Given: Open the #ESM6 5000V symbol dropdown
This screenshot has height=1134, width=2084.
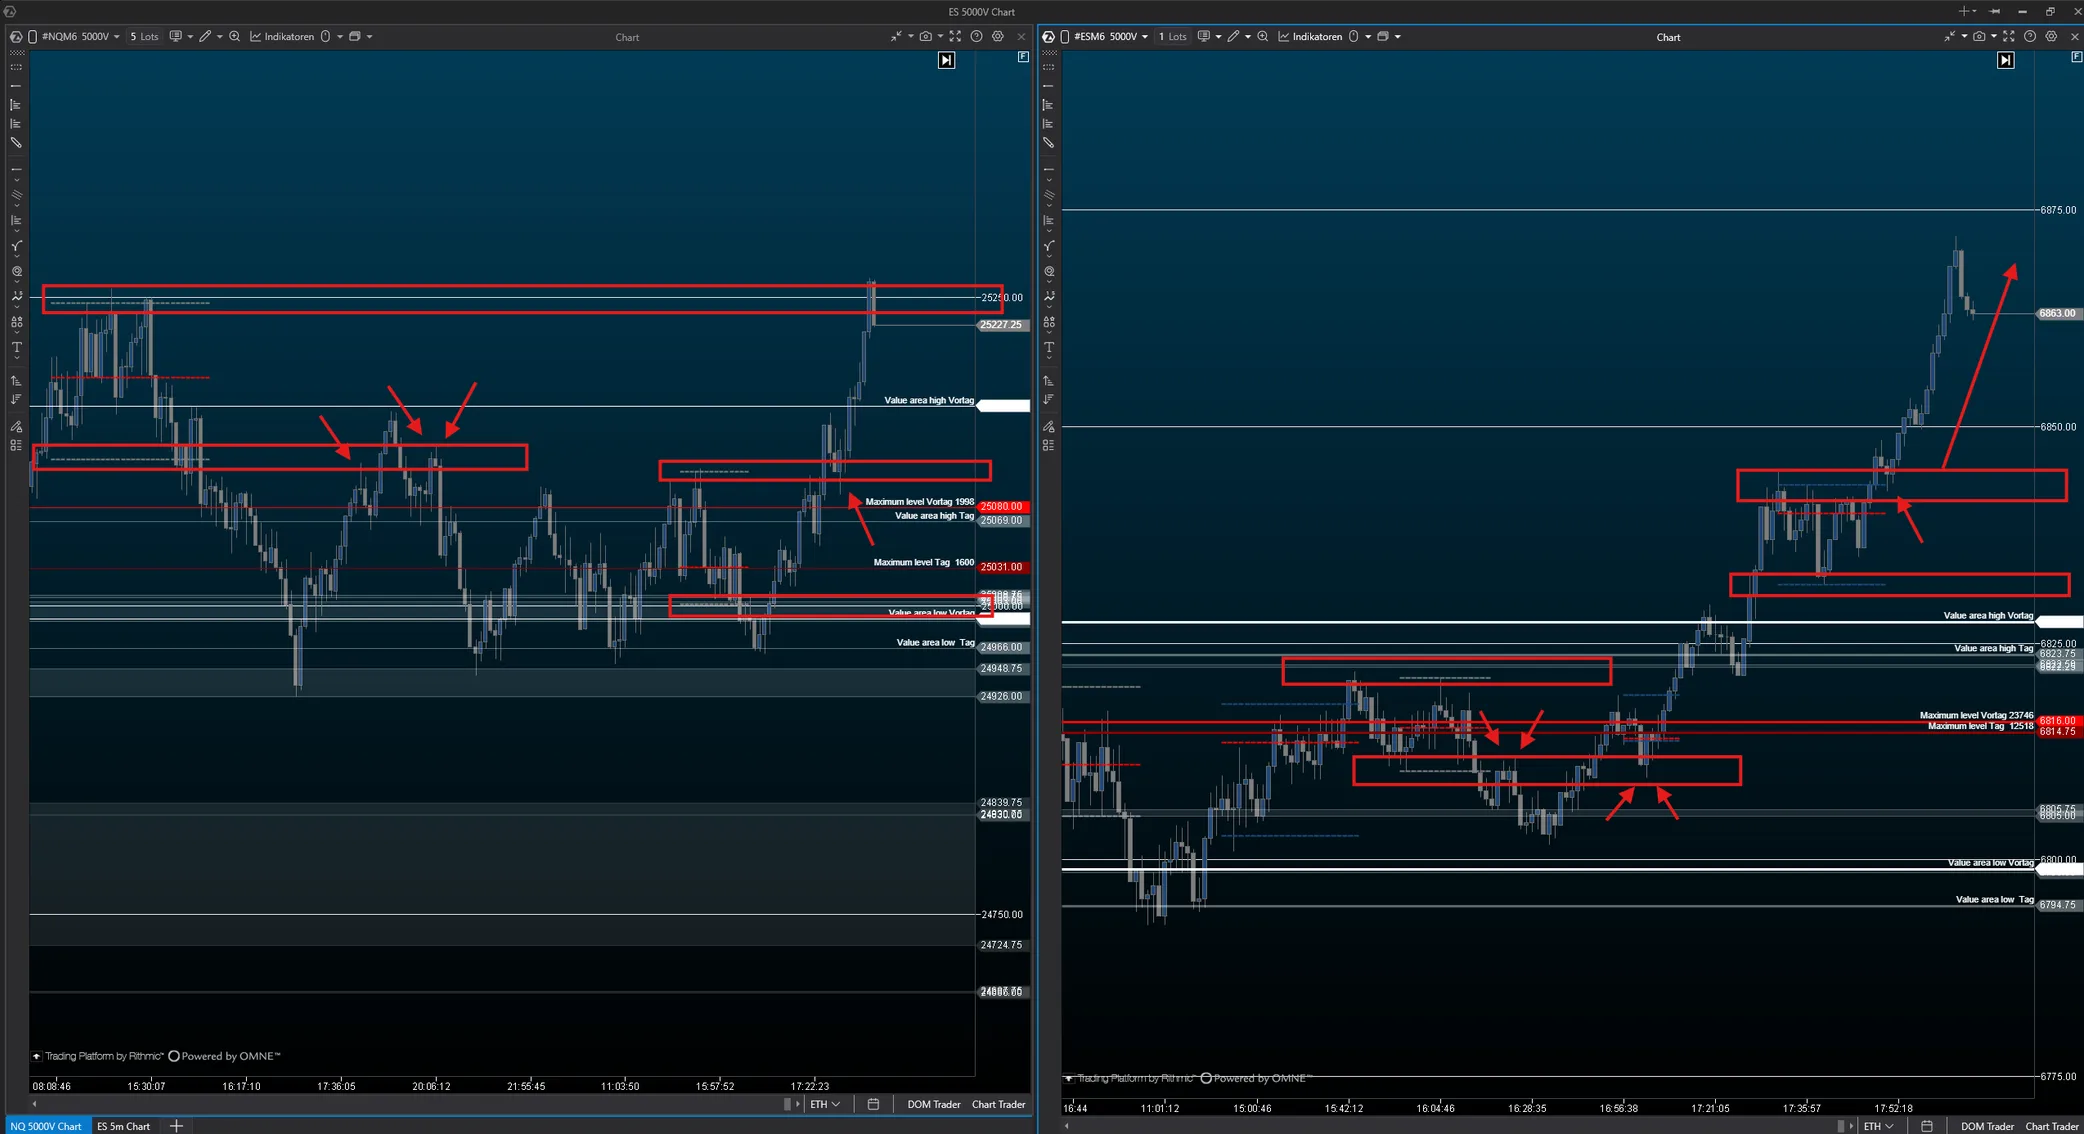Looking at the screenshot, I should (x=1111, y=37).
